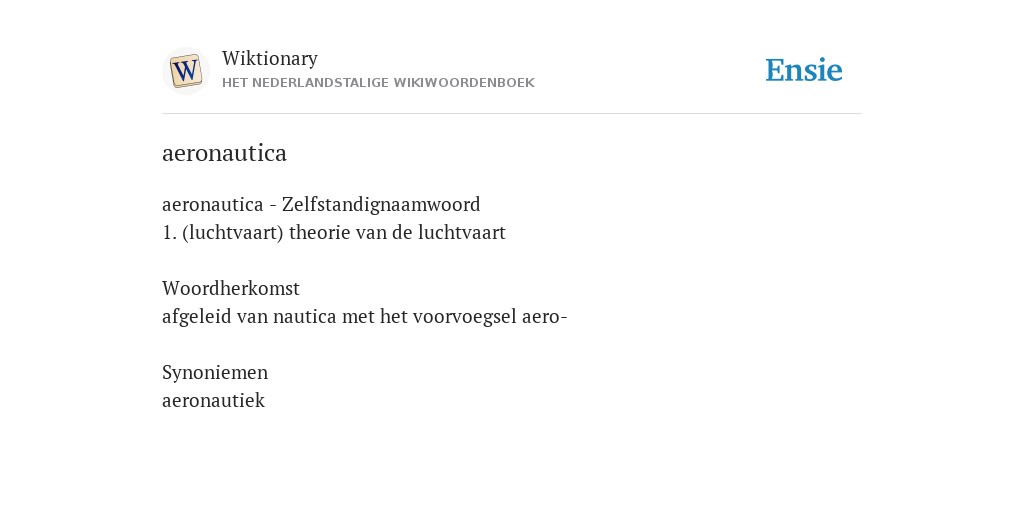Image resolution: width=1024 pixels, height=512 pixels.
Task: Click the Wiktionary source title
Action: [x=270, y=58]
